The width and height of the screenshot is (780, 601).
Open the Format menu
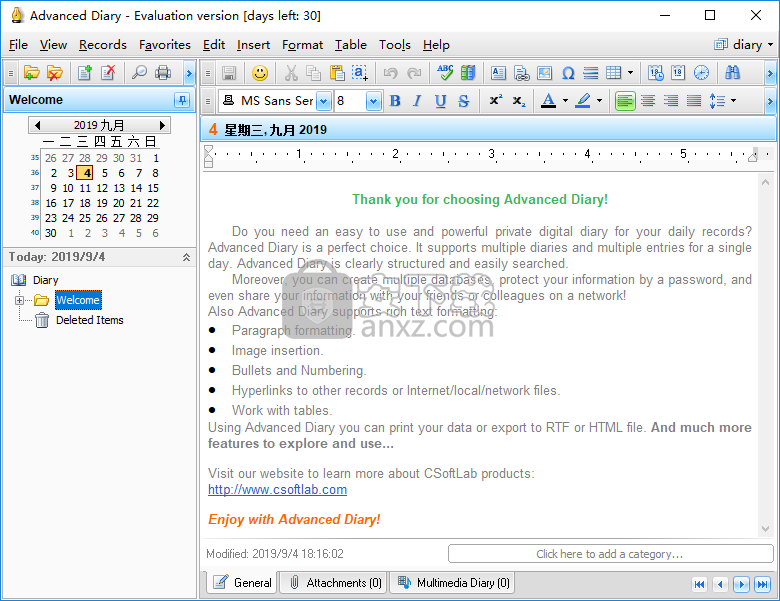(302, 45)
